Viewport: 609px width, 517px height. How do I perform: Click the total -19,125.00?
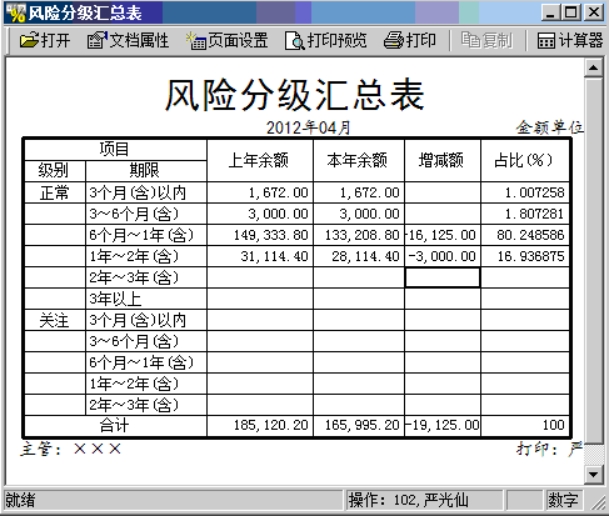(x=442, y=425)
